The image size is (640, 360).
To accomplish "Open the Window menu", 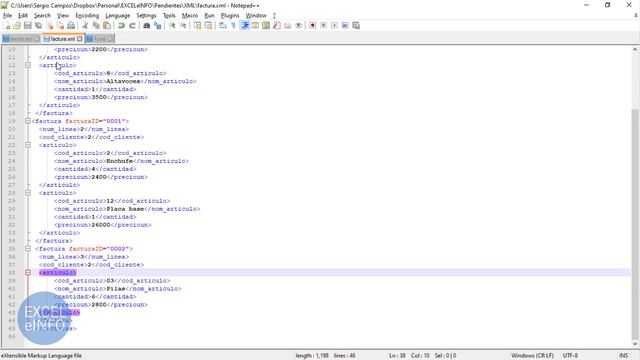I will pyautogui.click(x=256, y=16).
